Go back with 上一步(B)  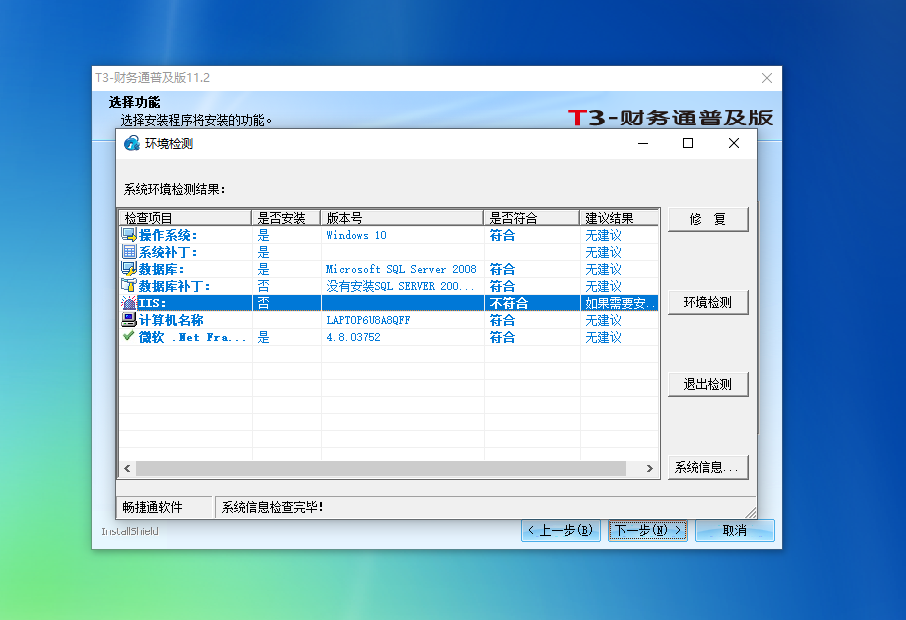(x=561, y=530)
